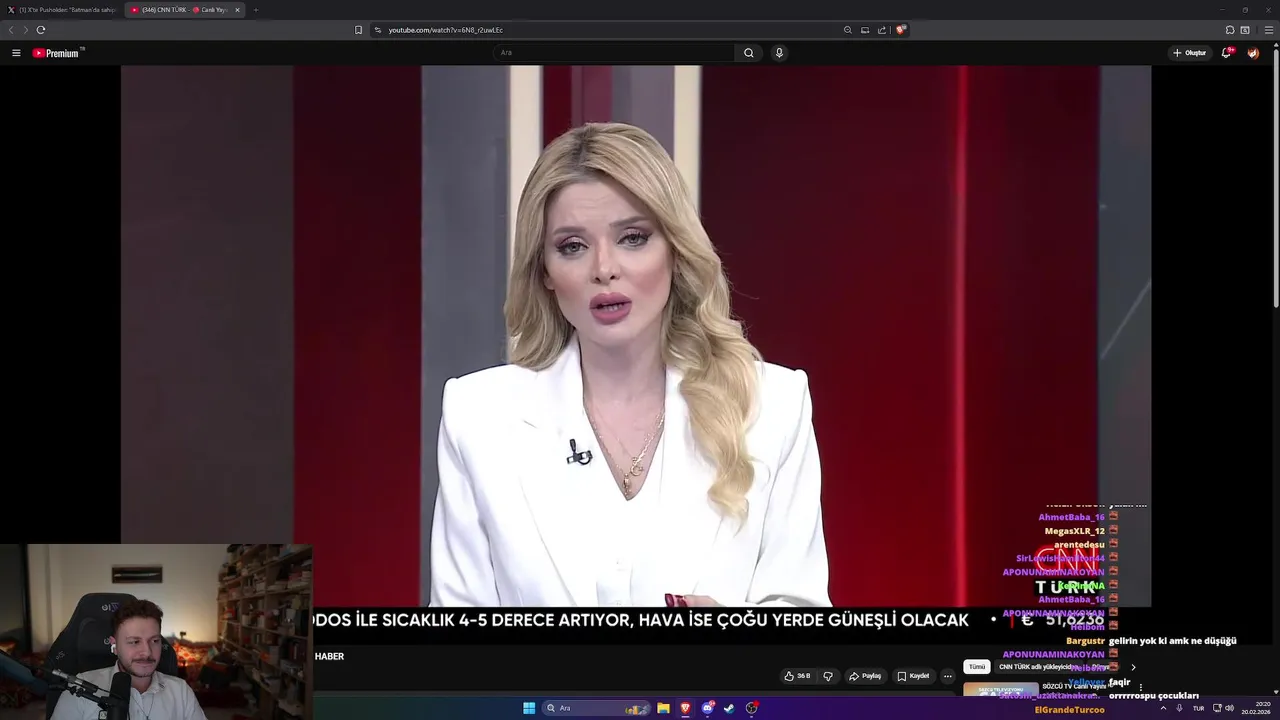Viewport: 1280px width, 720px height.
Task: Select the 'CNN TÜRK adlı yükleyiciden' chip
Action: click(x=1040, y=667)
